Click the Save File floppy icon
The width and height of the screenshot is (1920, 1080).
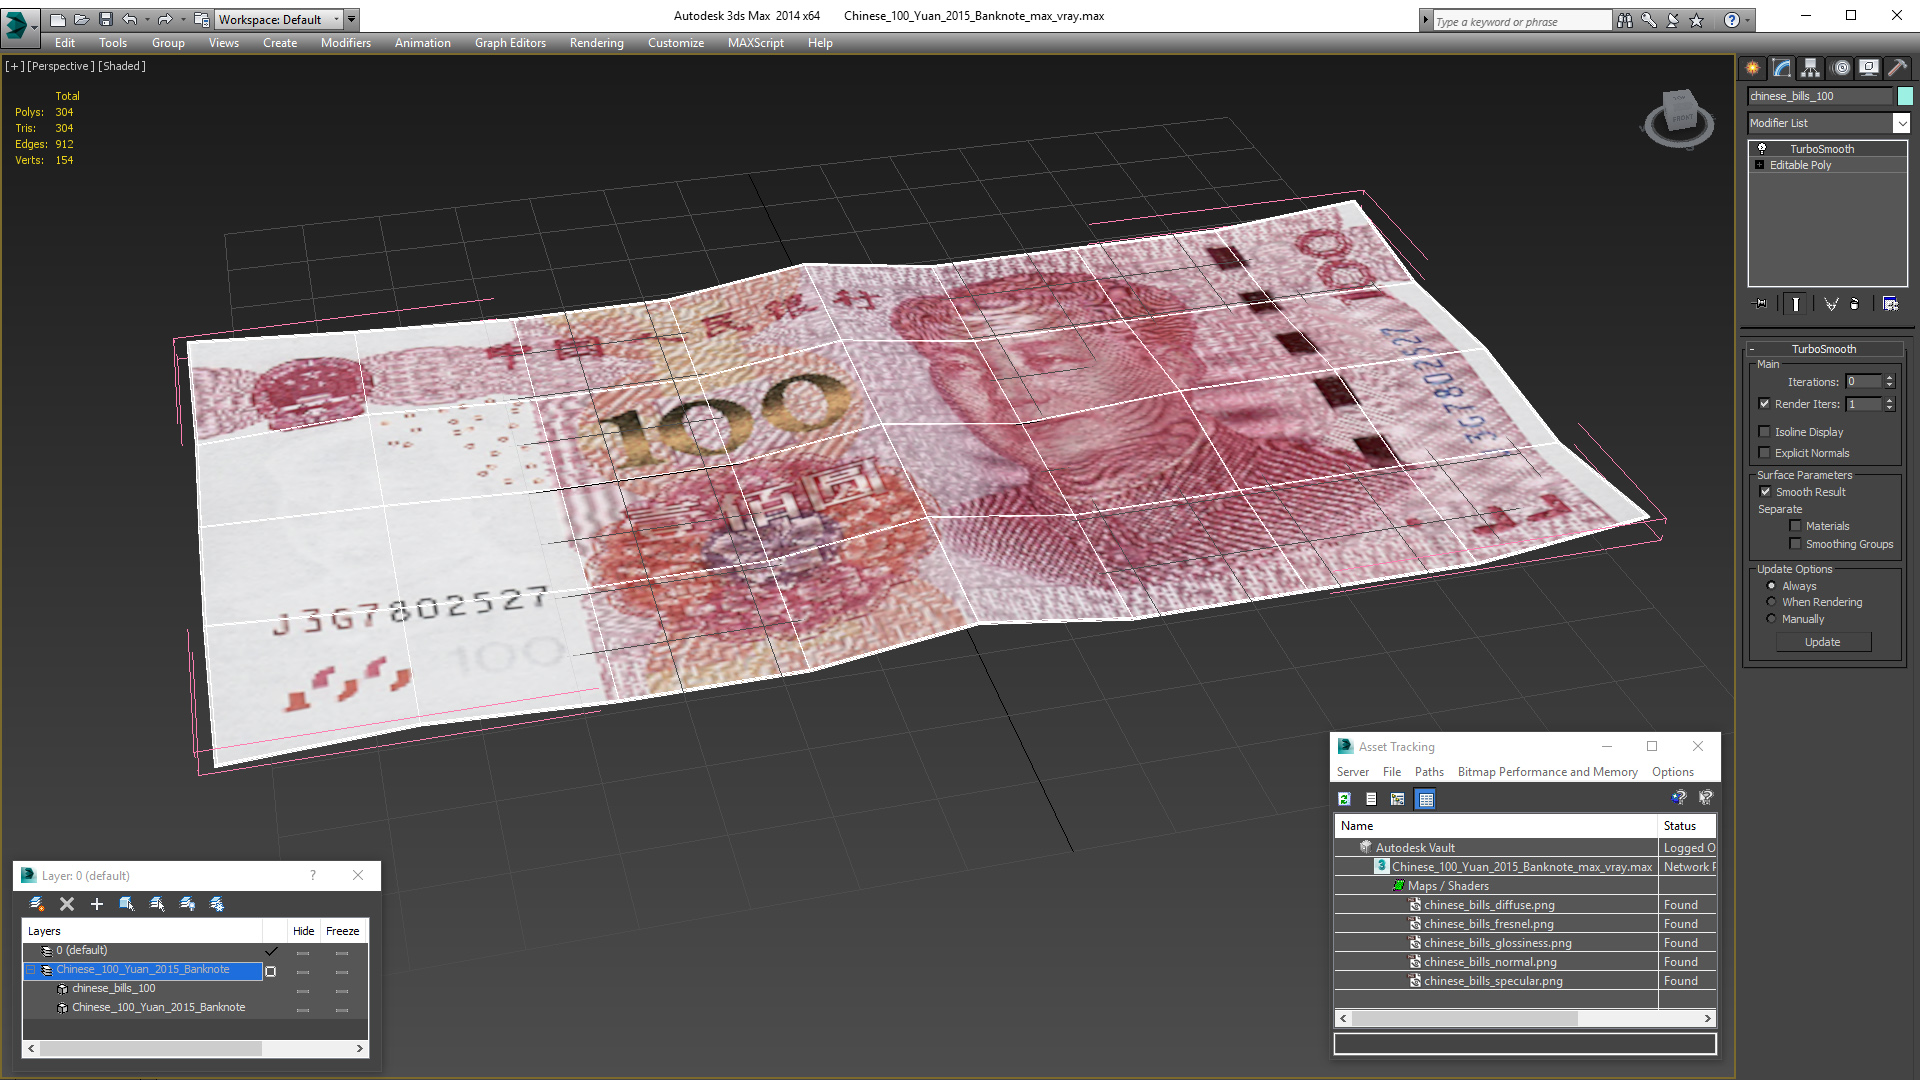(x=105, y=19)
